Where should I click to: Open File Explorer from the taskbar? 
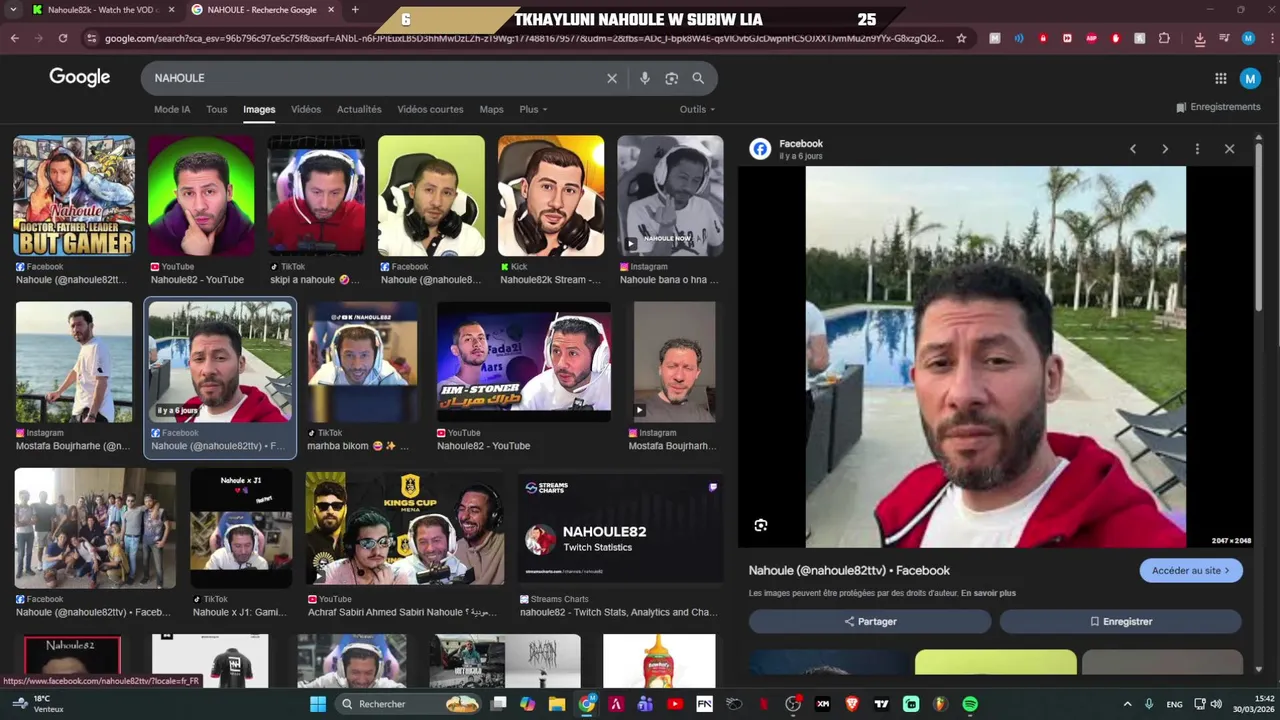coord(557,704)
